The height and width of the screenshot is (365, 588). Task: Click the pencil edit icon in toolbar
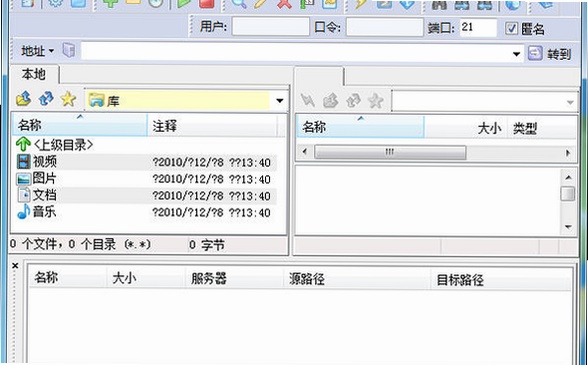coord(261,3)
